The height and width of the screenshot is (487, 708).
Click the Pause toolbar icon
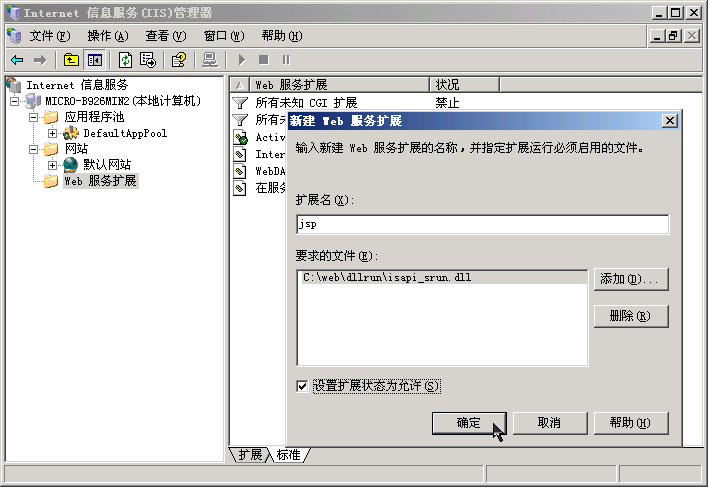tap(286, 60)
